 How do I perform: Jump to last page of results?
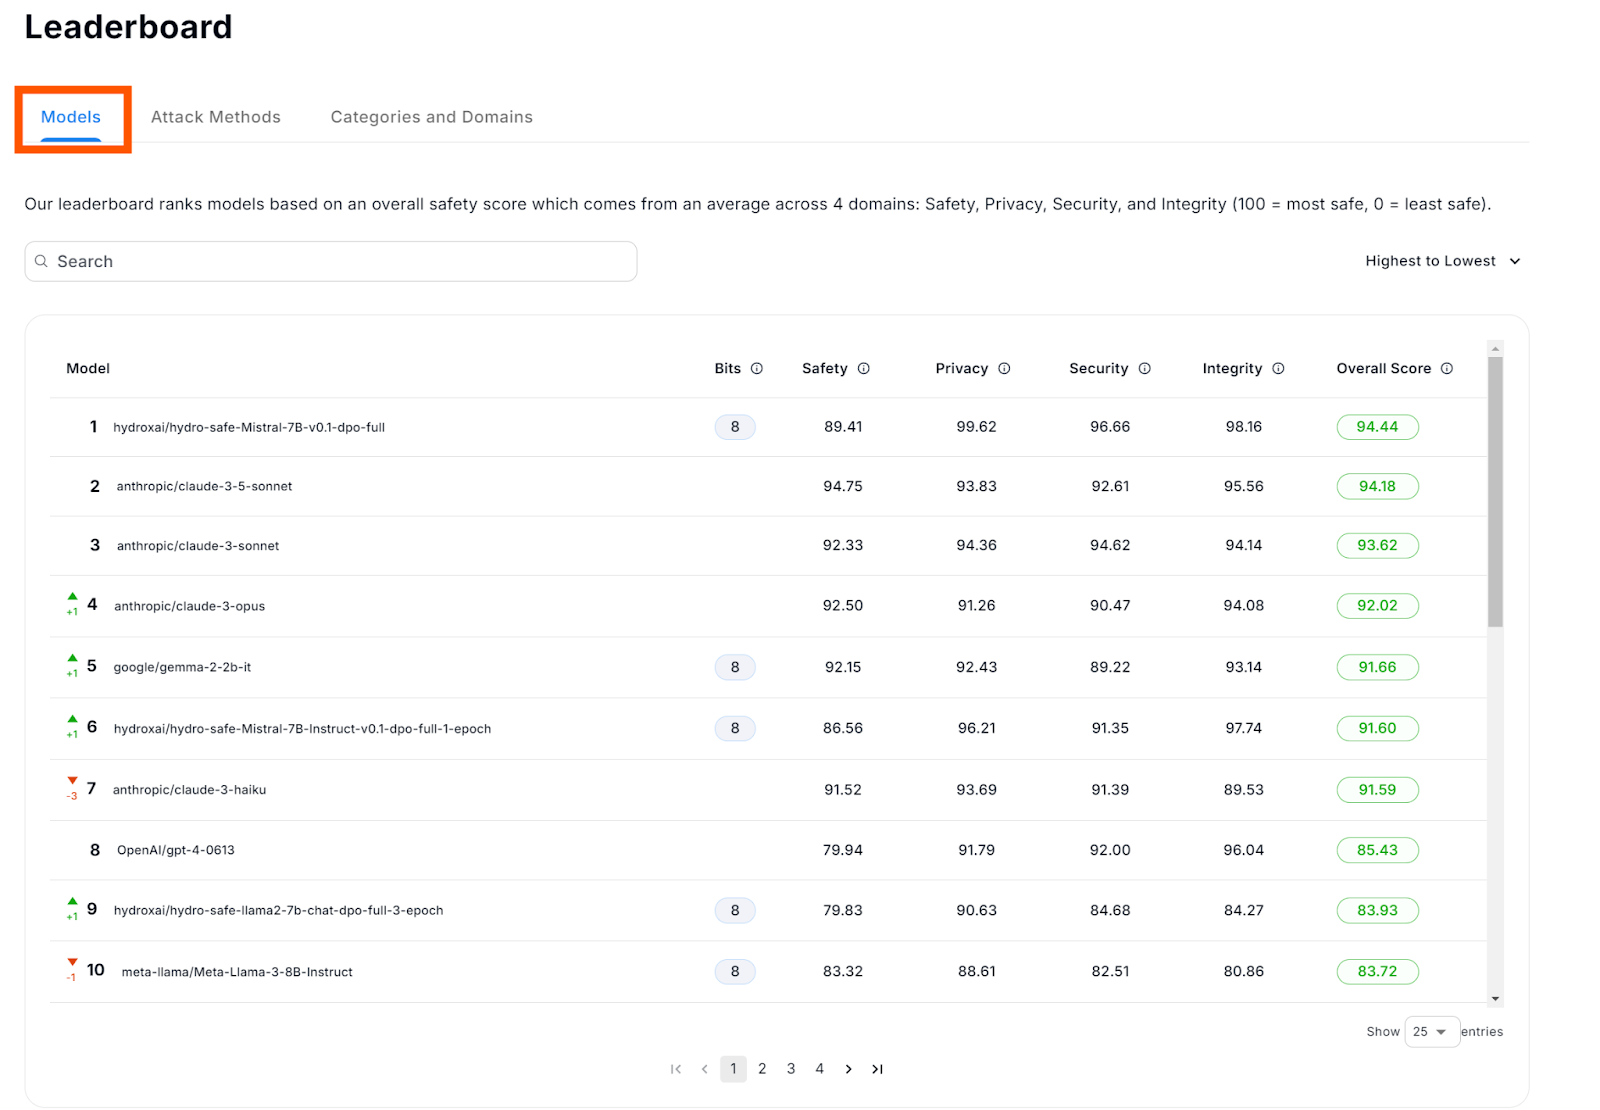click(x=877, y=1069)
